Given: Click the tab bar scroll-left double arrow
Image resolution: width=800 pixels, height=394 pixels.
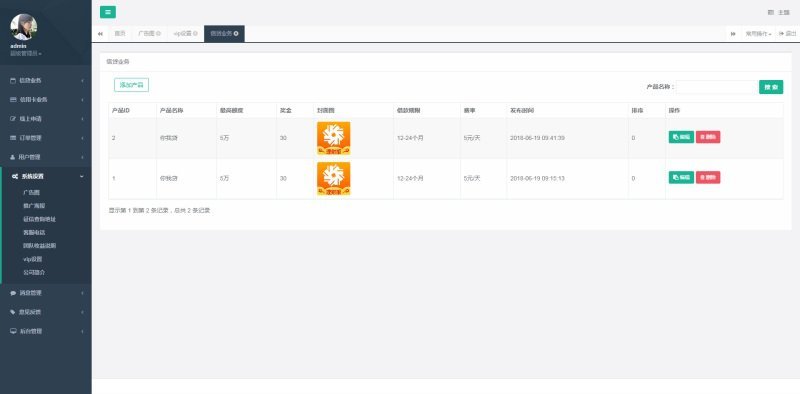Looking at the screenshot, I should pos(100,34).
